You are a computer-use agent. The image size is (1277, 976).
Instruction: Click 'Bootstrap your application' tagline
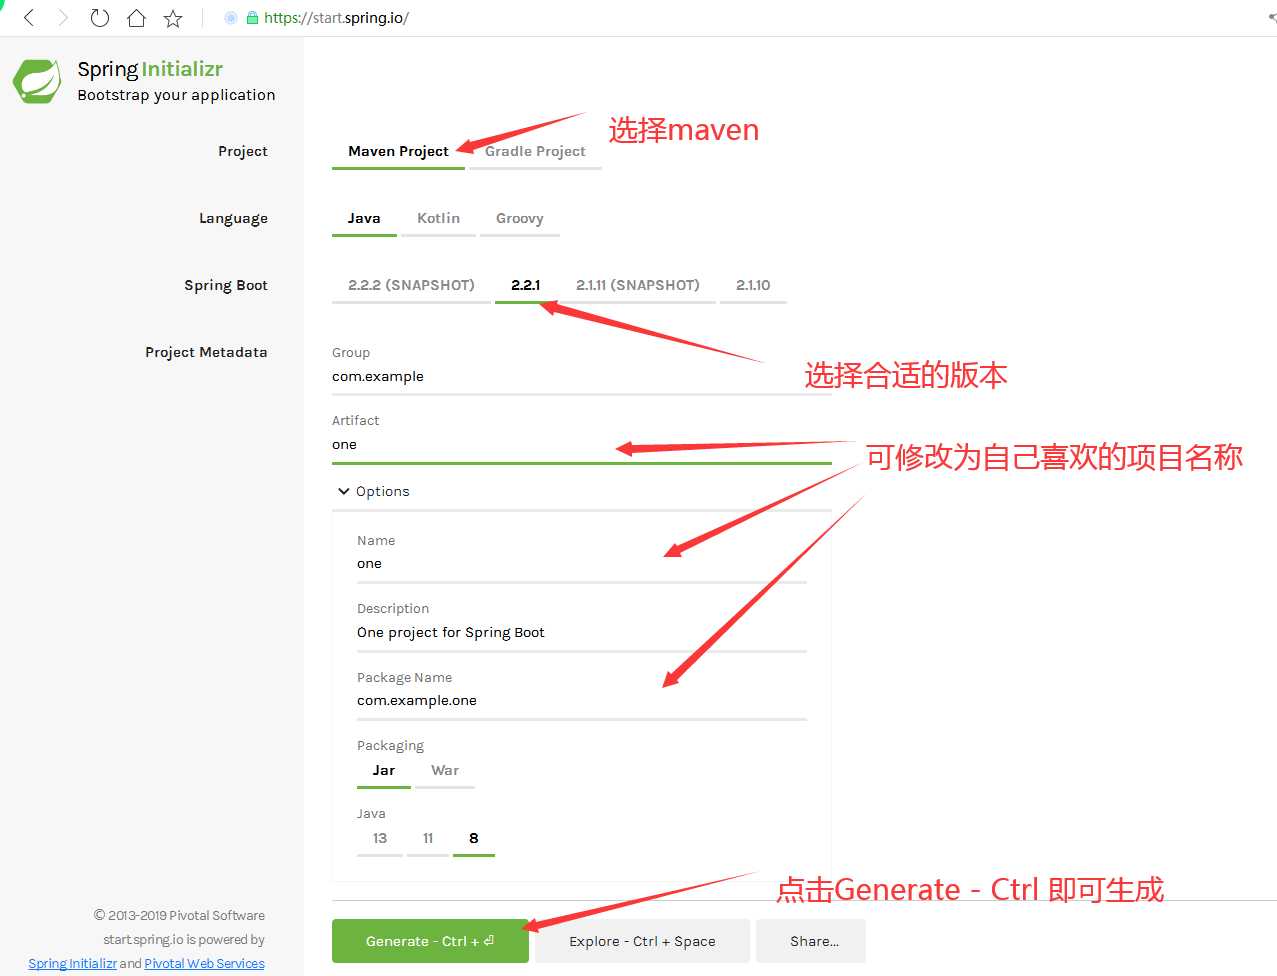[x=176, y=95]
